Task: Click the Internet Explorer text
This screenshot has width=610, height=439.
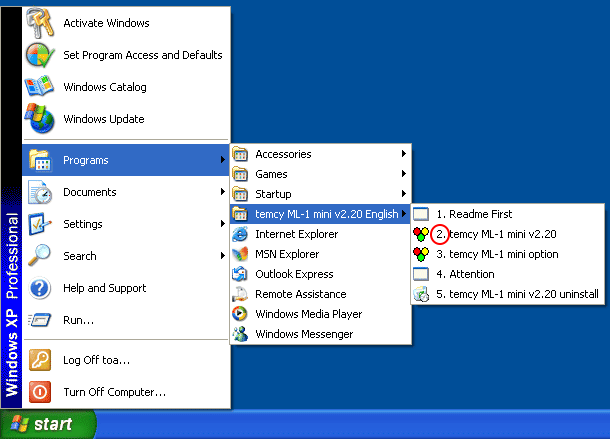Action: coord(296,234)
